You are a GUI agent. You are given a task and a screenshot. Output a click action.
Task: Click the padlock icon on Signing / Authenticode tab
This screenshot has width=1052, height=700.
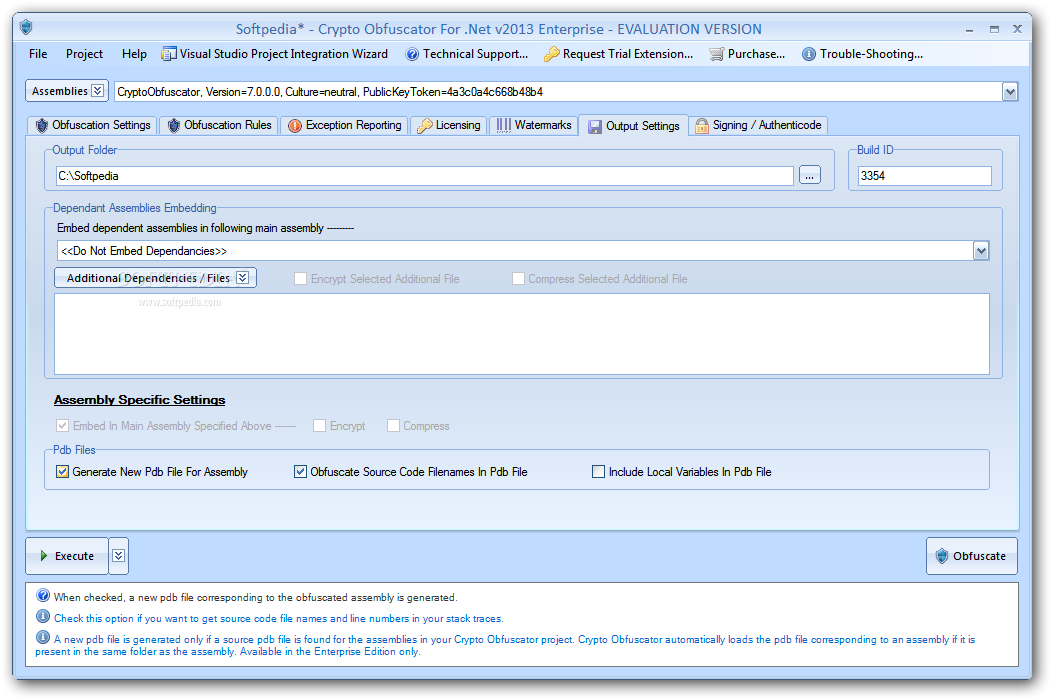pyautogui.click(x=702, y=126)
